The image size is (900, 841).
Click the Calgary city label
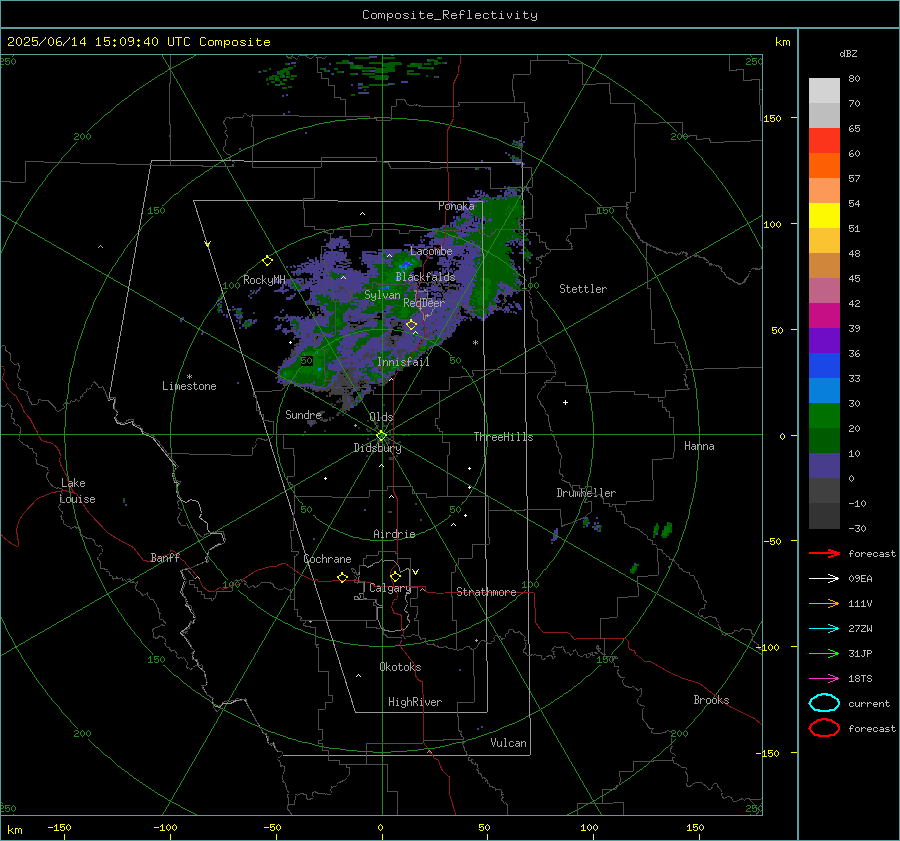[x=390, y=588]
